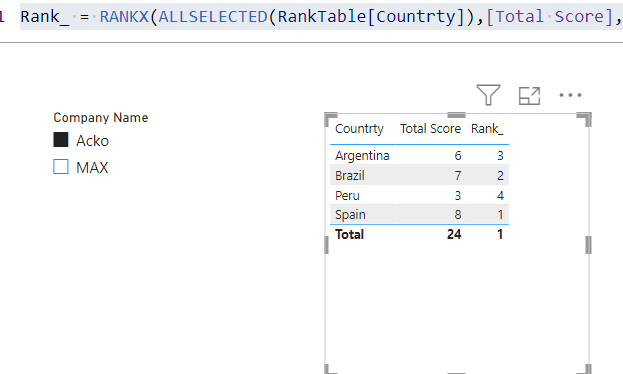Click the RANKX function in formula
The image size is (623, 374).
[124, 17]
